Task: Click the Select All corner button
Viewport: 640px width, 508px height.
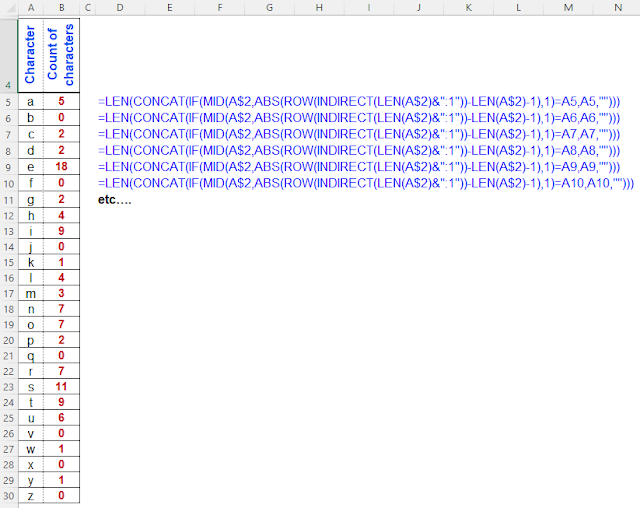Action: 9,7
